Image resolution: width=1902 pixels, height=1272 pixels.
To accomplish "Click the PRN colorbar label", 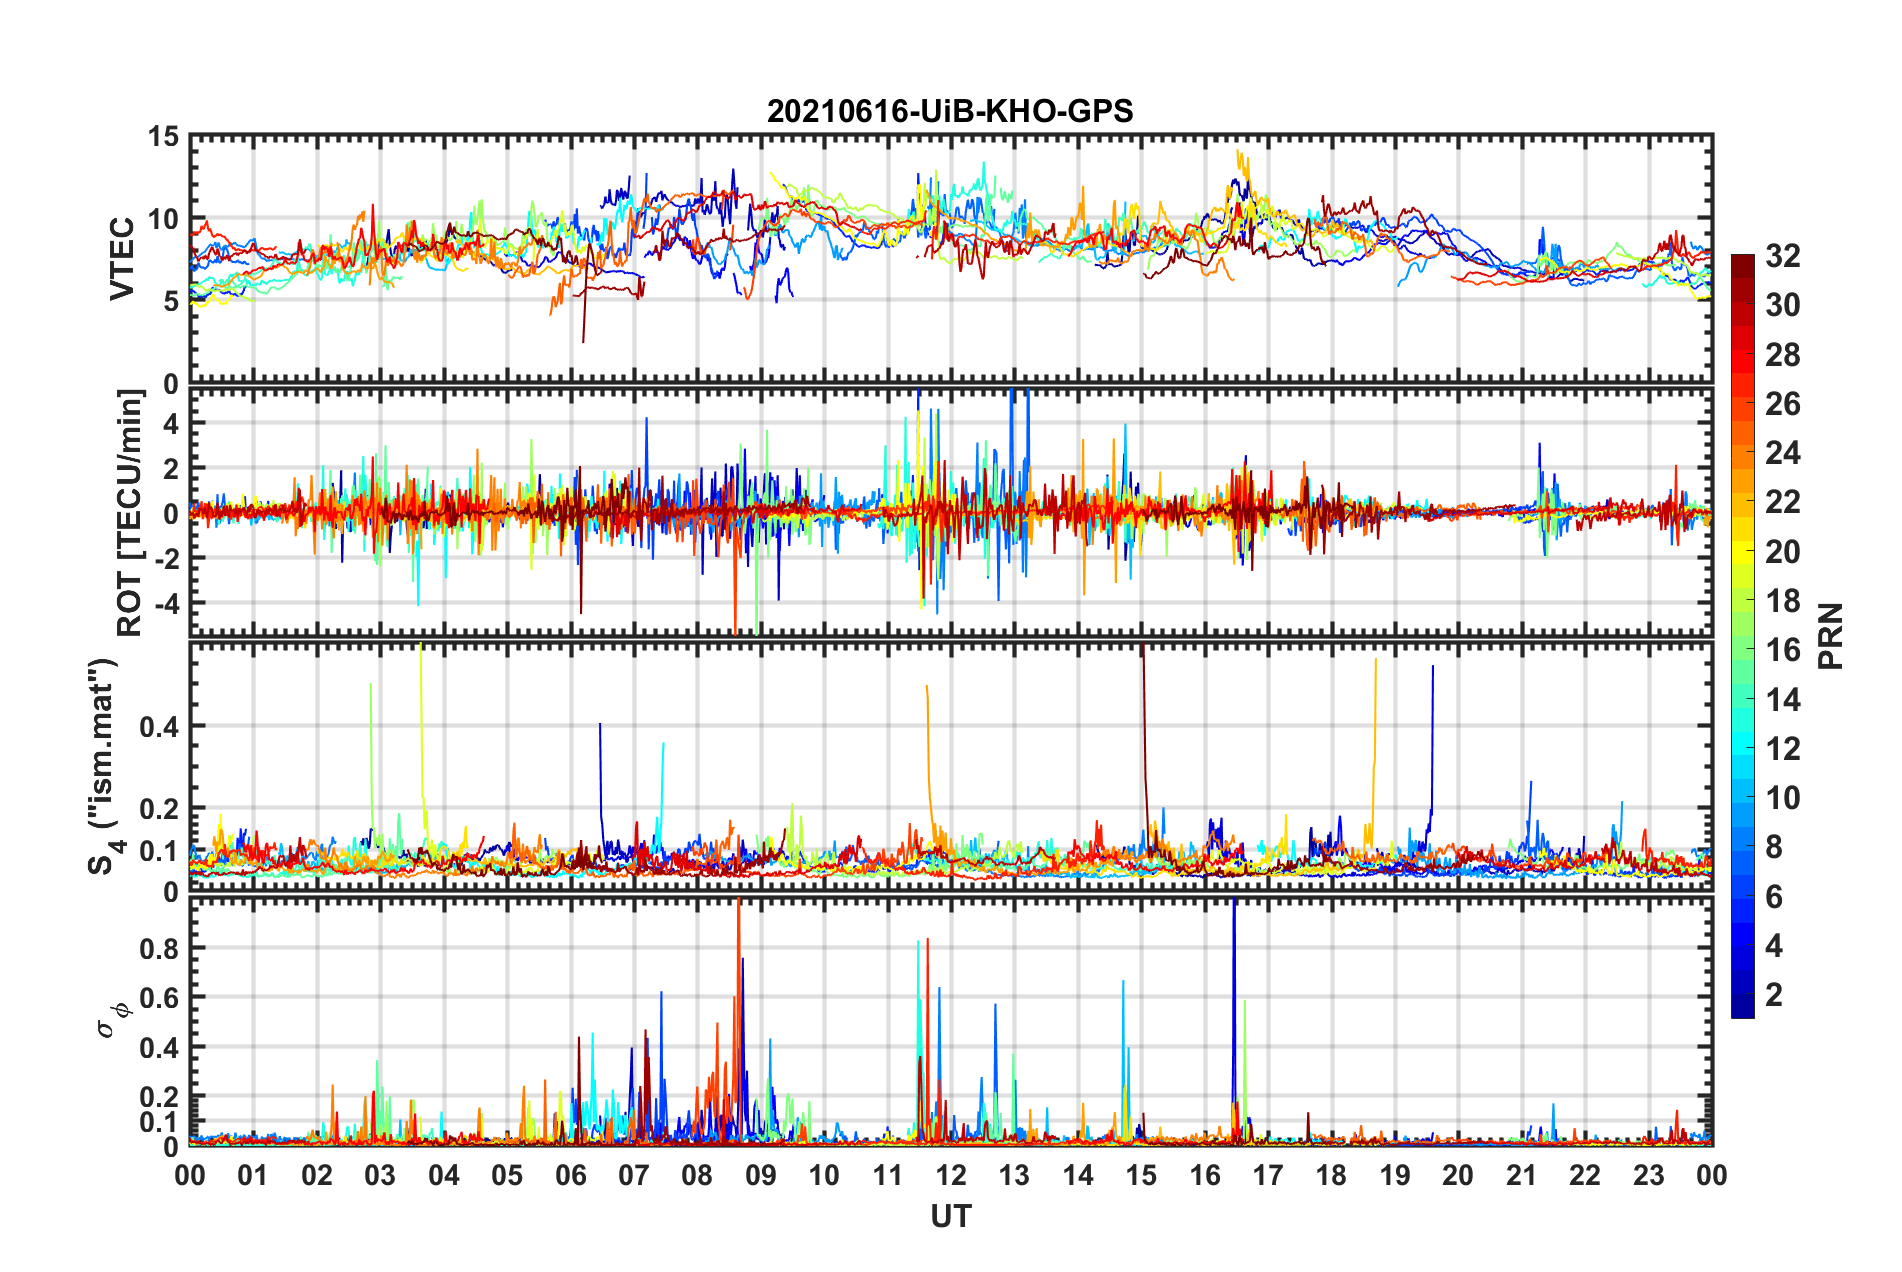I will (x=1830, y=636).
